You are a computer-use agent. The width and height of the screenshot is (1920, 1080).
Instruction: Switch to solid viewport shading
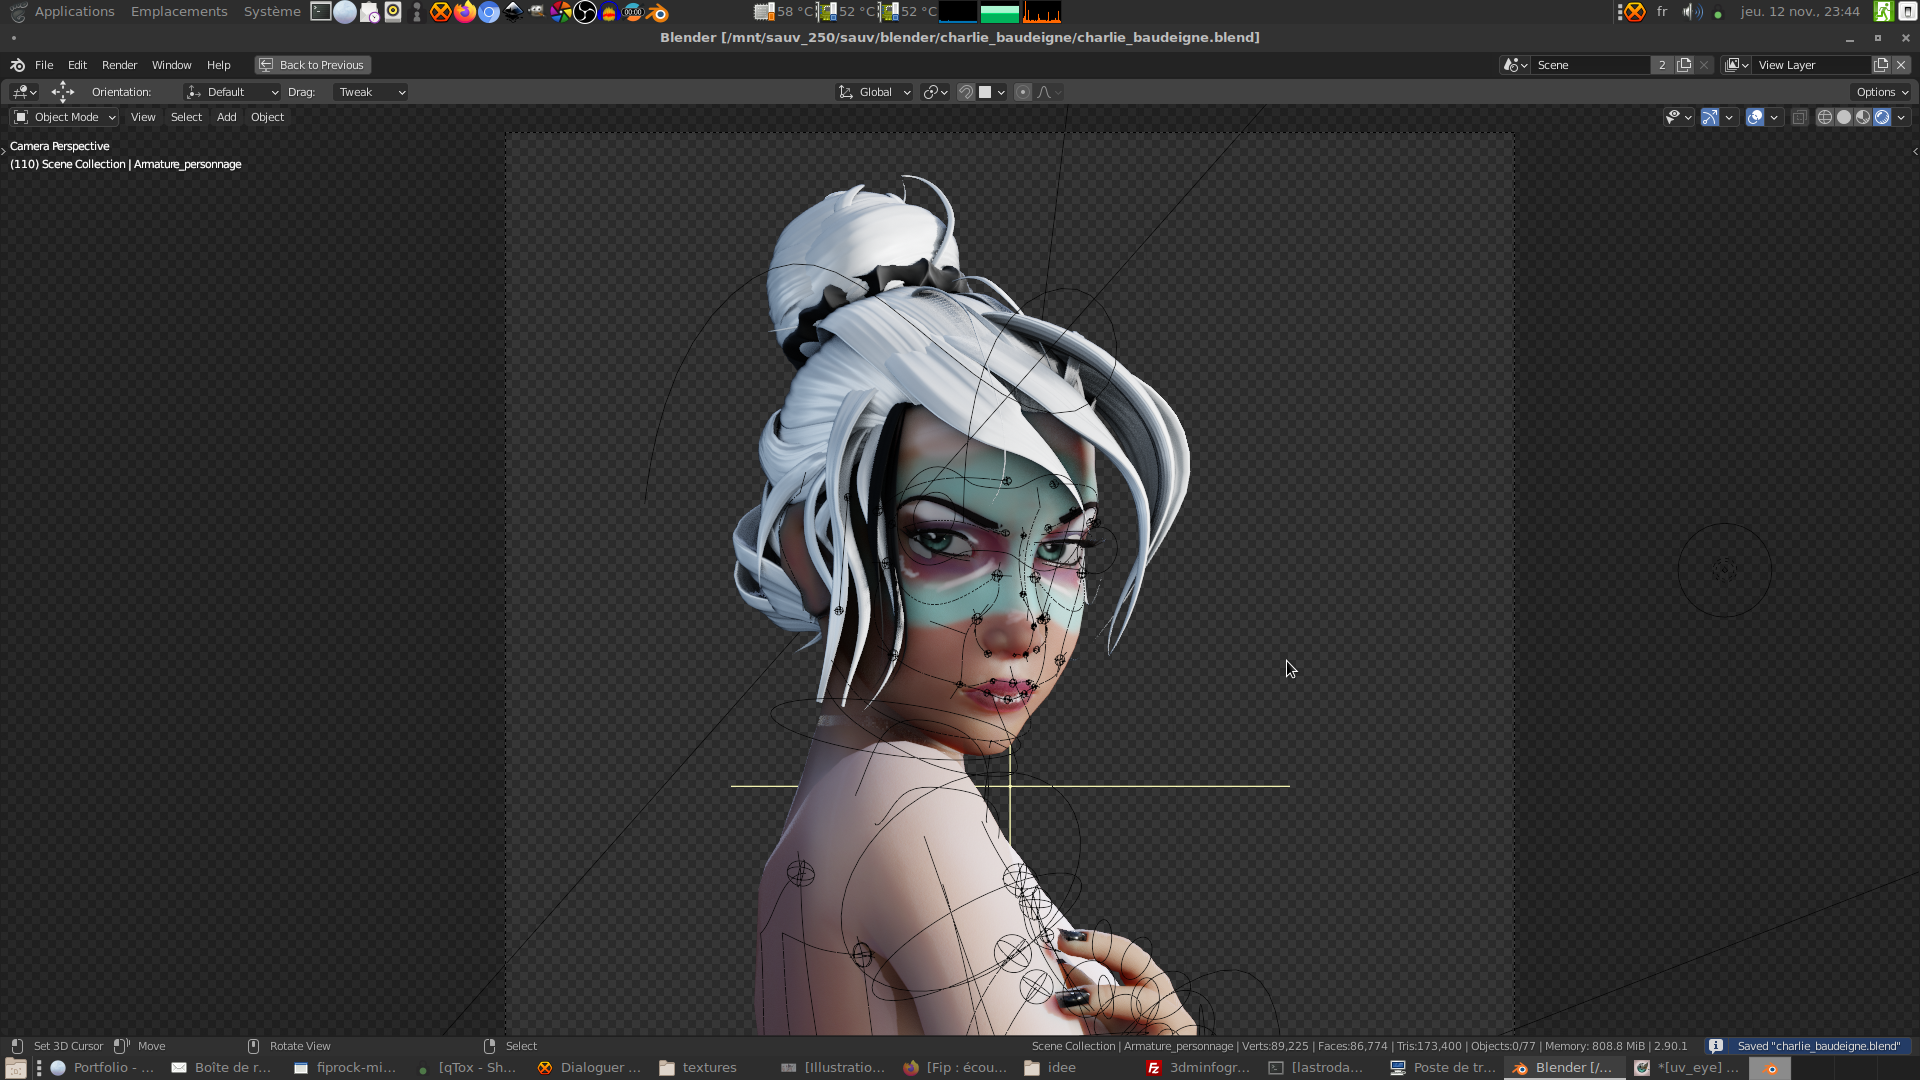pos(1844,118)
